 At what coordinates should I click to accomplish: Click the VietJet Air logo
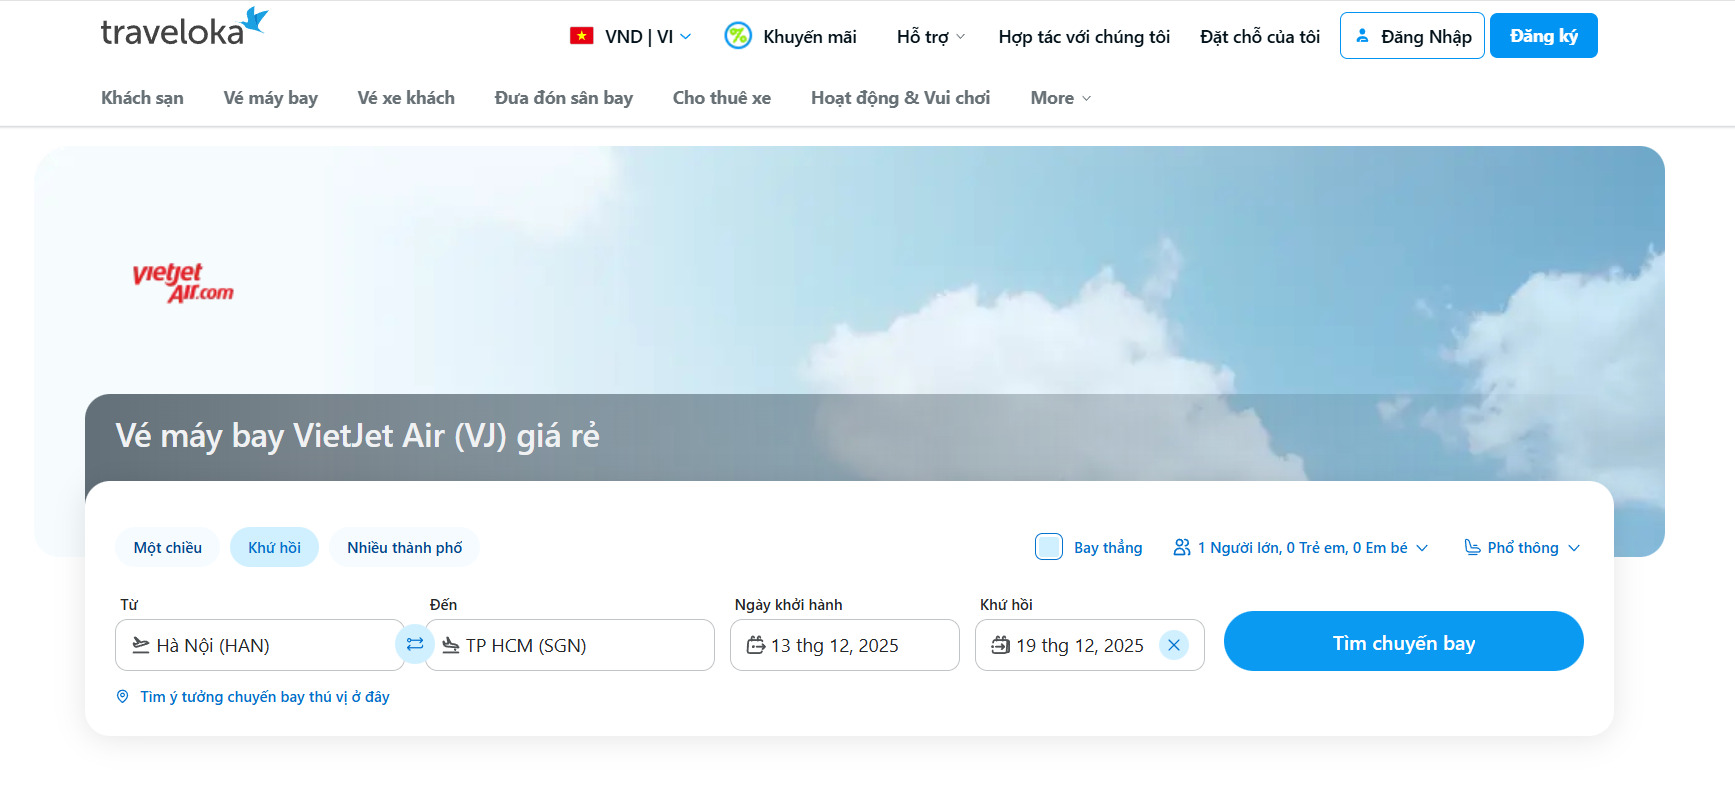point(183,283)
